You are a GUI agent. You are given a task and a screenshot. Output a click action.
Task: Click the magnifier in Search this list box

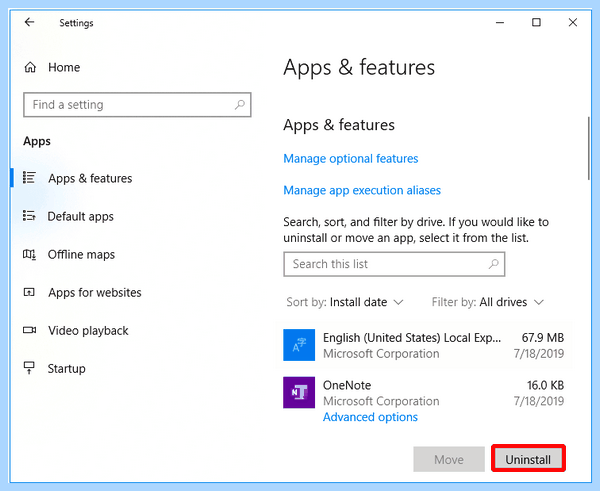(x=494, y=264)
